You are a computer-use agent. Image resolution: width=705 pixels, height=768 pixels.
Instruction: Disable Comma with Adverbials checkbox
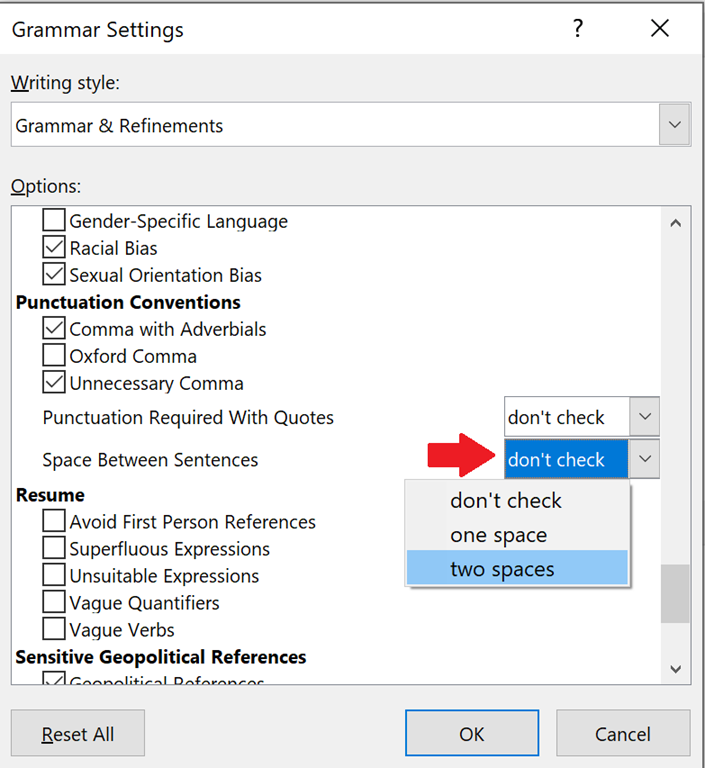point(55,329)
